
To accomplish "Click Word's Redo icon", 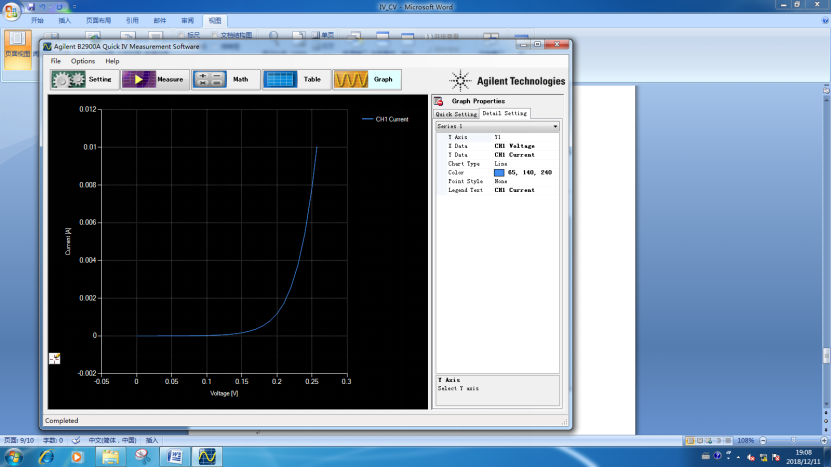I will 59,7.
